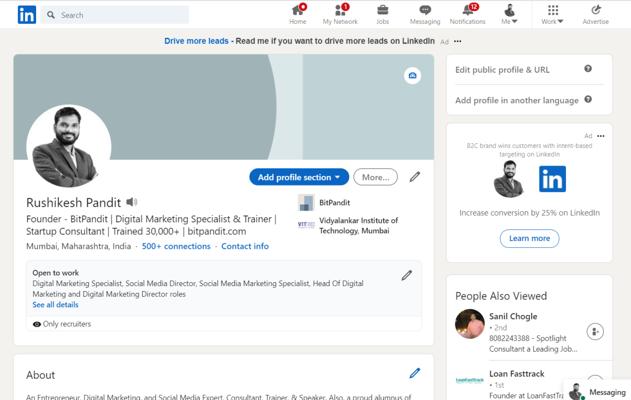This screenshot has height=400, width=631.
Task: Edit profile intro pencil icon
Action: pos(415,177)
